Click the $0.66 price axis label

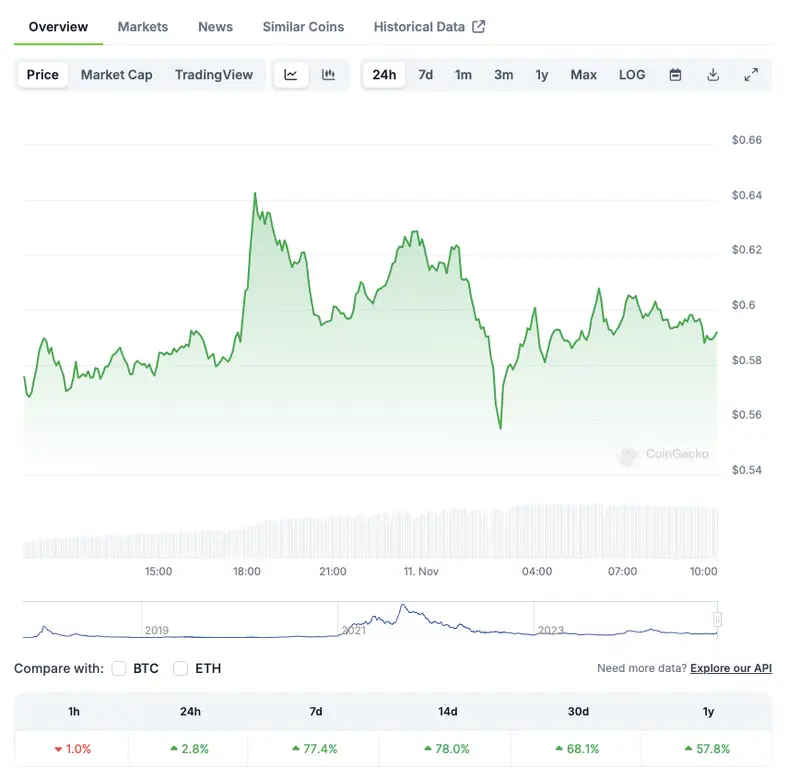coord(747,140)
